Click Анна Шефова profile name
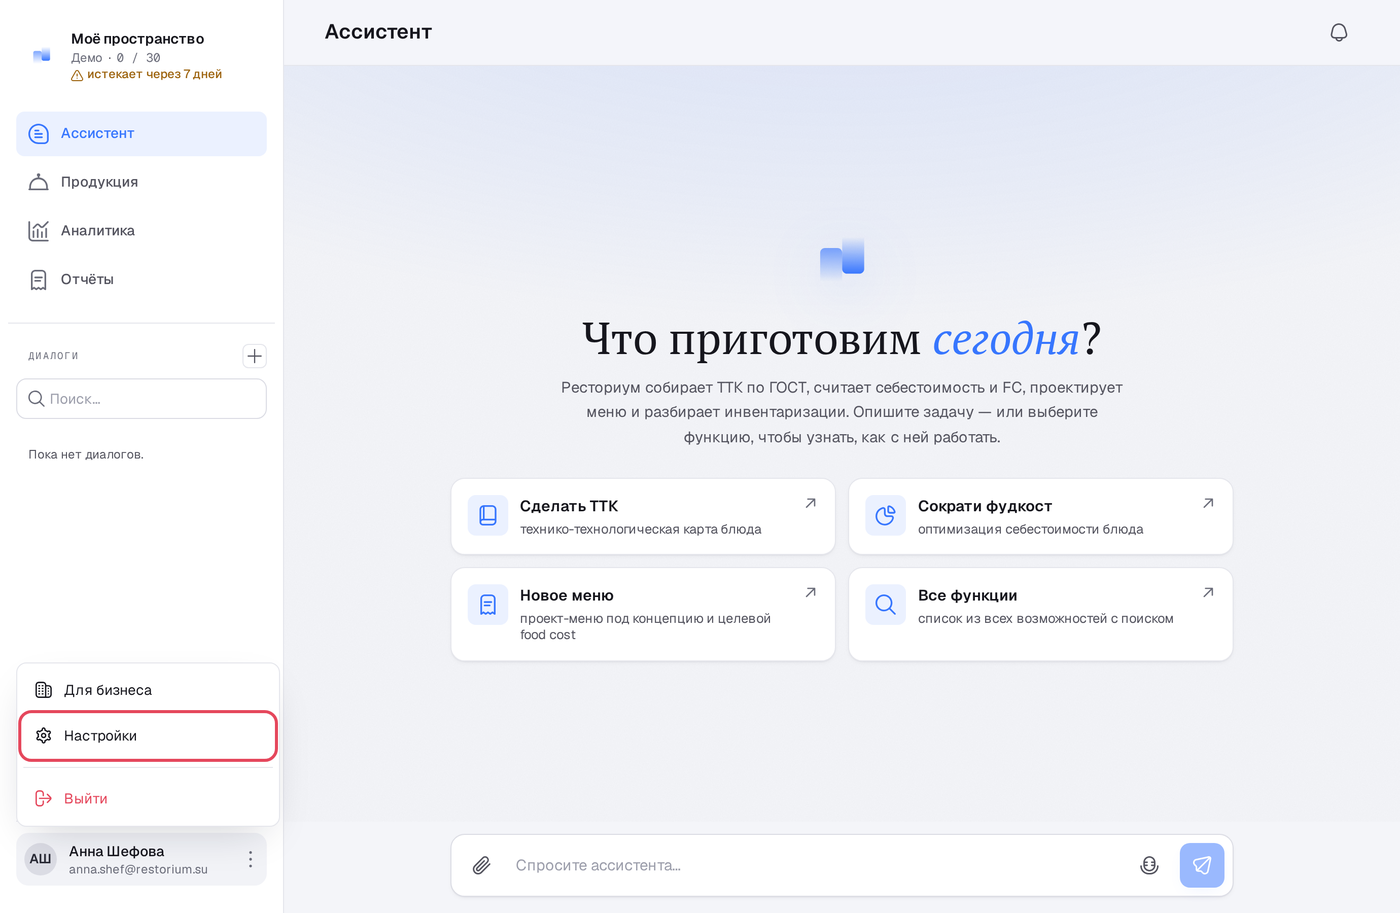Screen dimensions: 1400x913 pyautogui.click(x=116, y=851)
